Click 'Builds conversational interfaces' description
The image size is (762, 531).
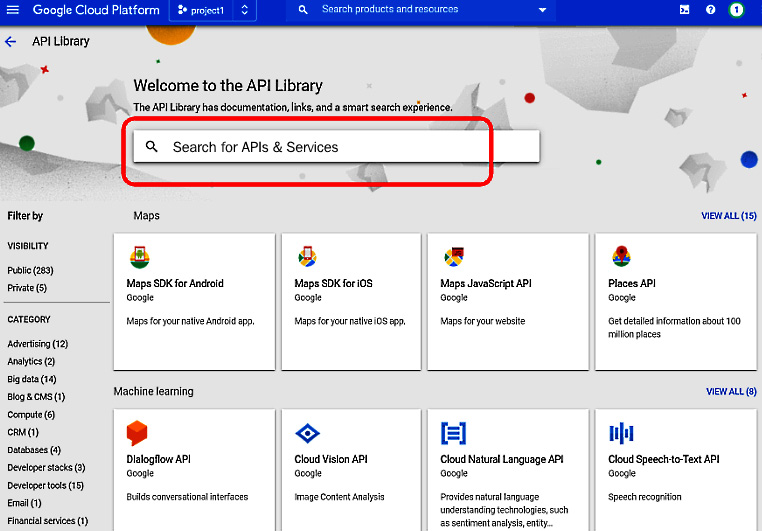coord(187,497)
